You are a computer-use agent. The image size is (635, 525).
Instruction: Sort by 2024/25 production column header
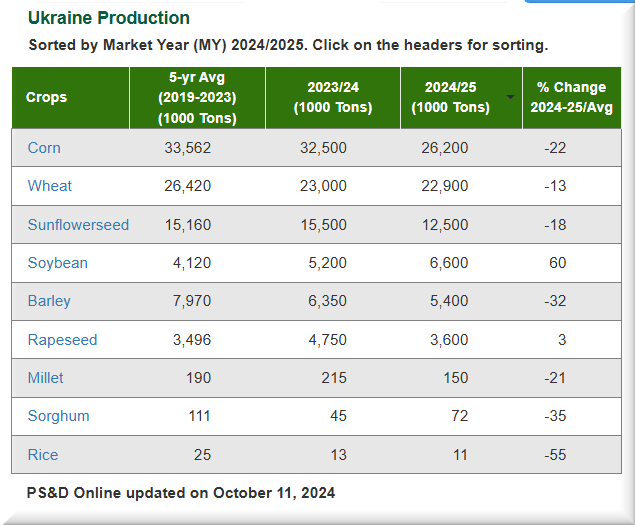pyautogui.click(x=450, y=98)
